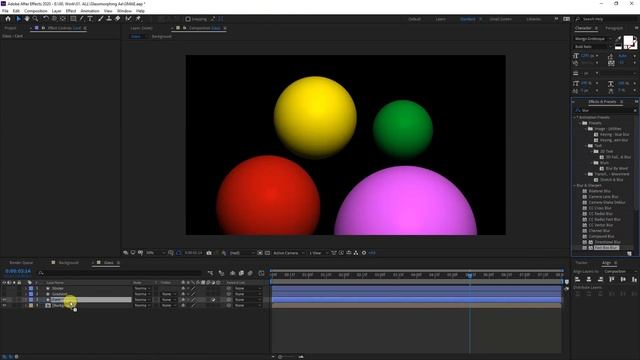The height and width of the screenshot is (360, 640).
Task: Toggle the Snapping checkbox
Action: point(188,19)
